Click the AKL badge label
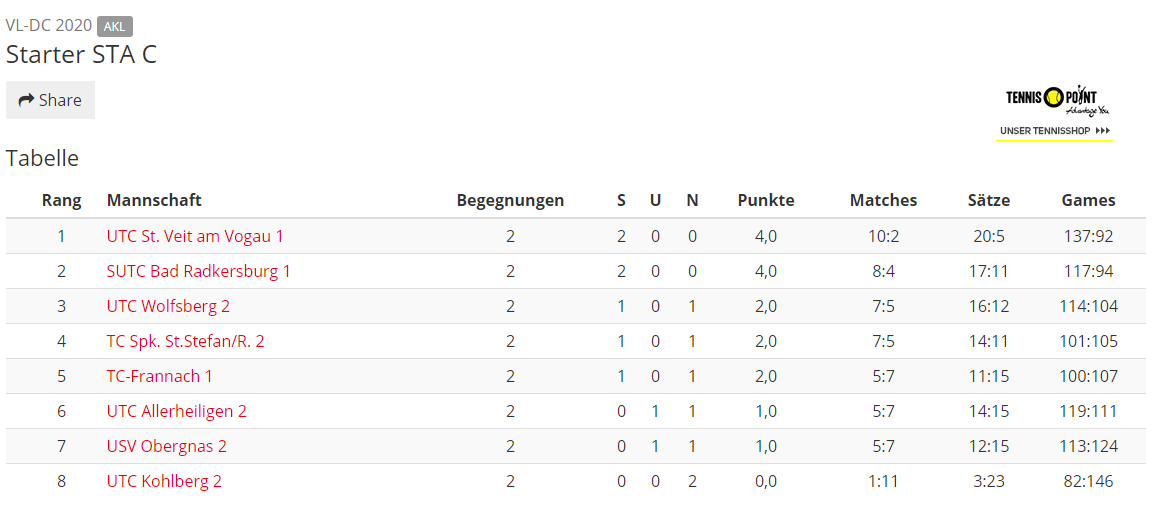1155x511 pixels. [x=115, y=27]
